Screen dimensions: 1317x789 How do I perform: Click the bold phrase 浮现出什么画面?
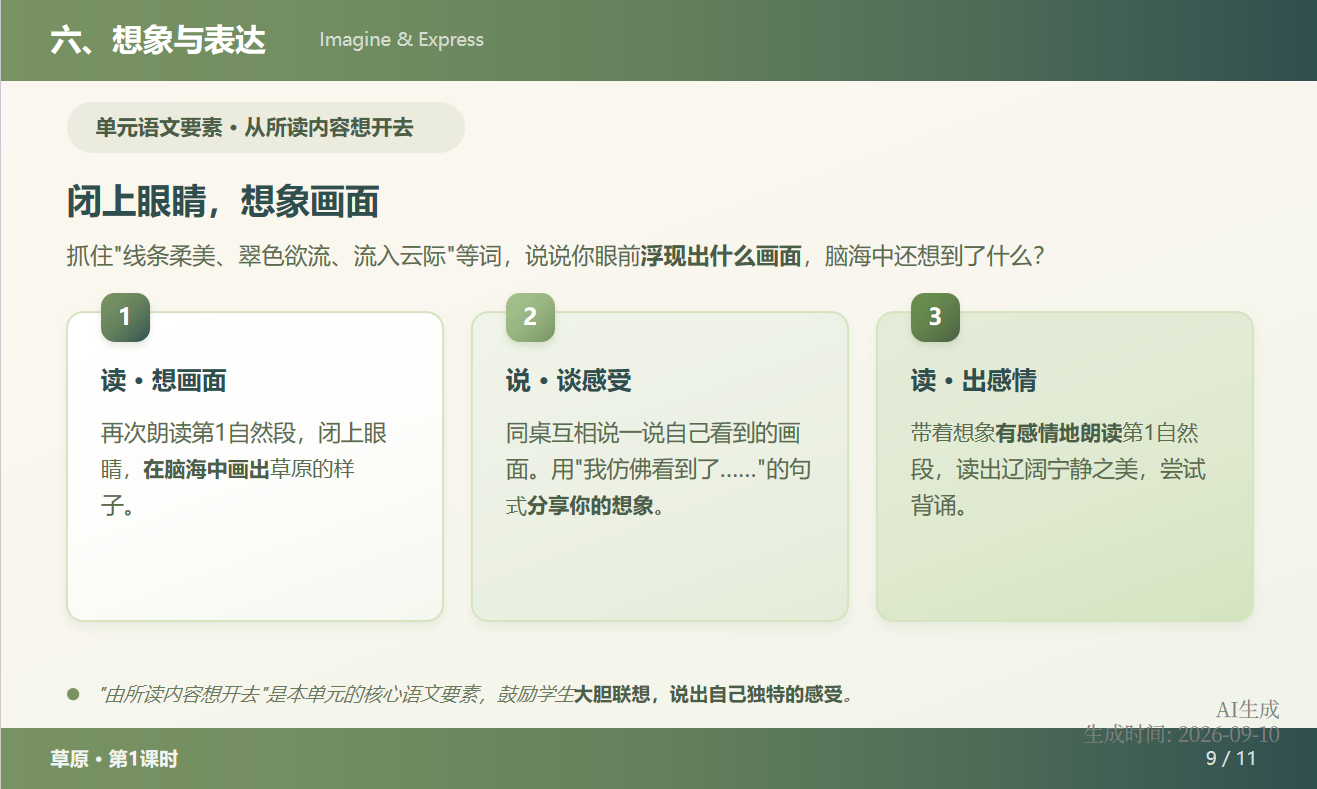click(x=721, y=257)
